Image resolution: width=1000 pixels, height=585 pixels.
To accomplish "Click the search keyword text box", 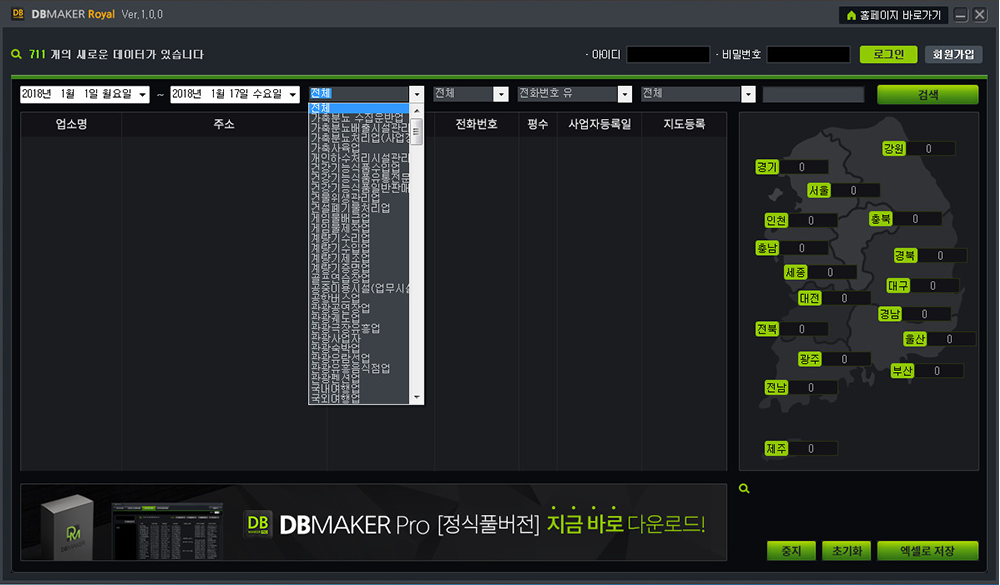I will coord(813,94).
